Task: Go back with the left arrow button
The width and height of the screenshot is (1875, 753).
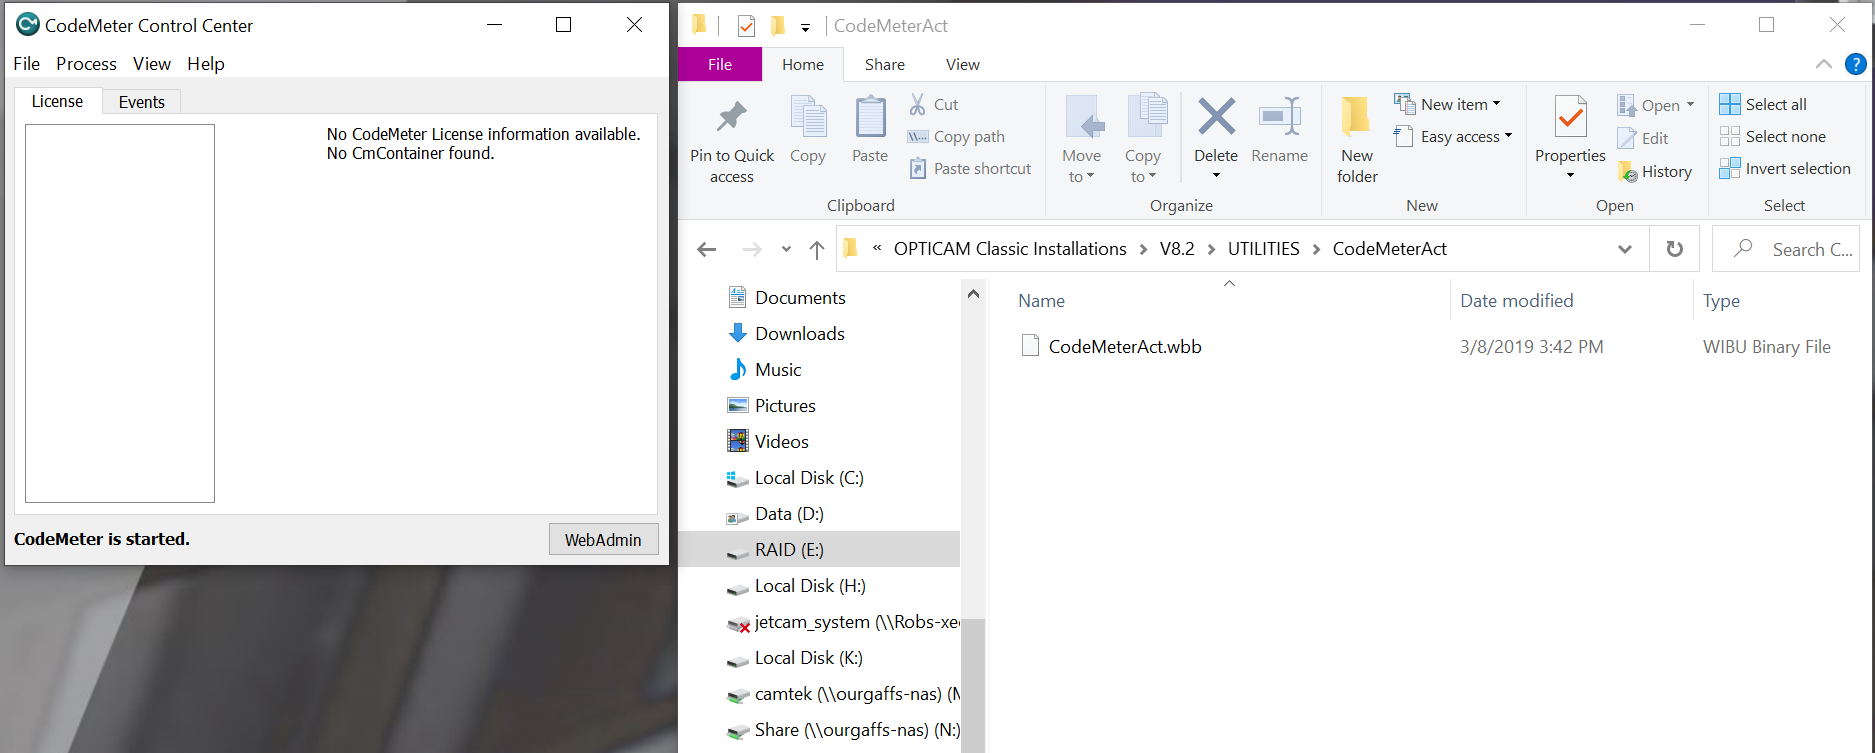Action: point(707,249)
